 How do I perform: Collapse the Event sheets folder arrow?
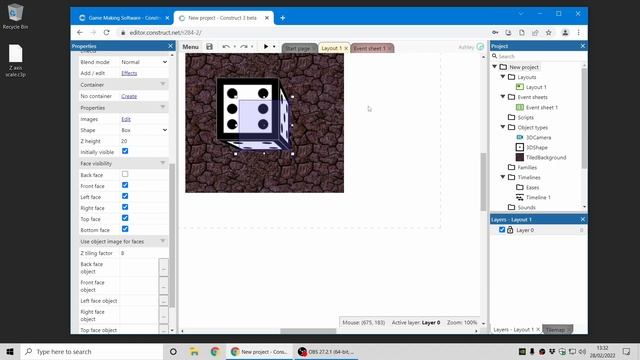click(x=503, y=97)
